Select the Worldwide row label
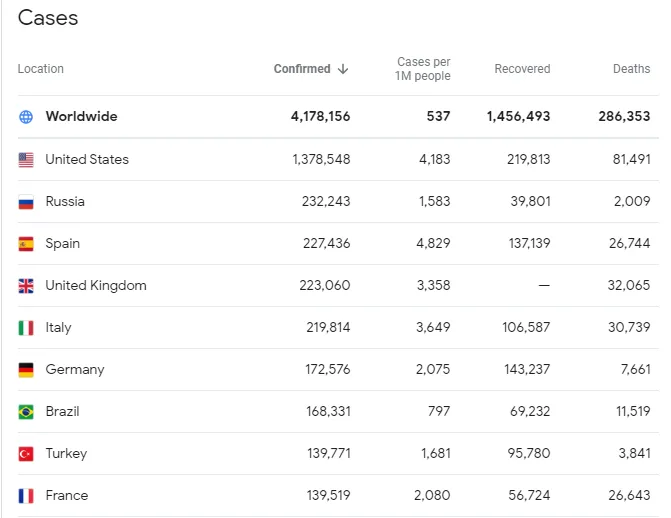 click(81, 116)
